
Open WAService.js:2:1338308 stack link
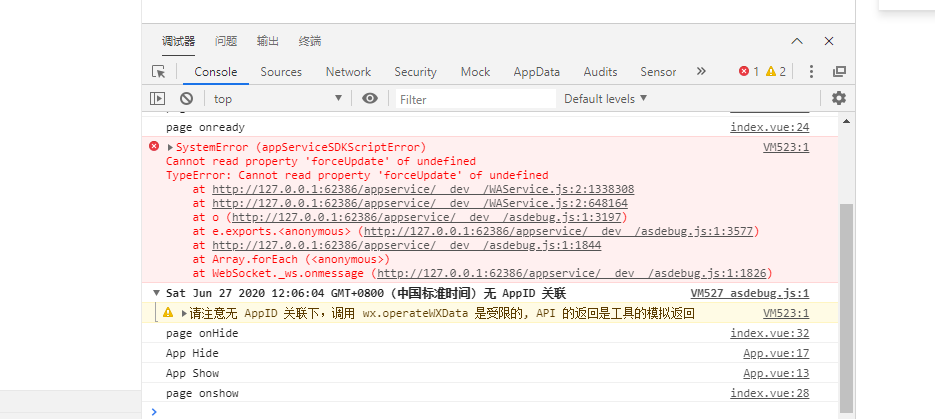[x=423, y=190]
